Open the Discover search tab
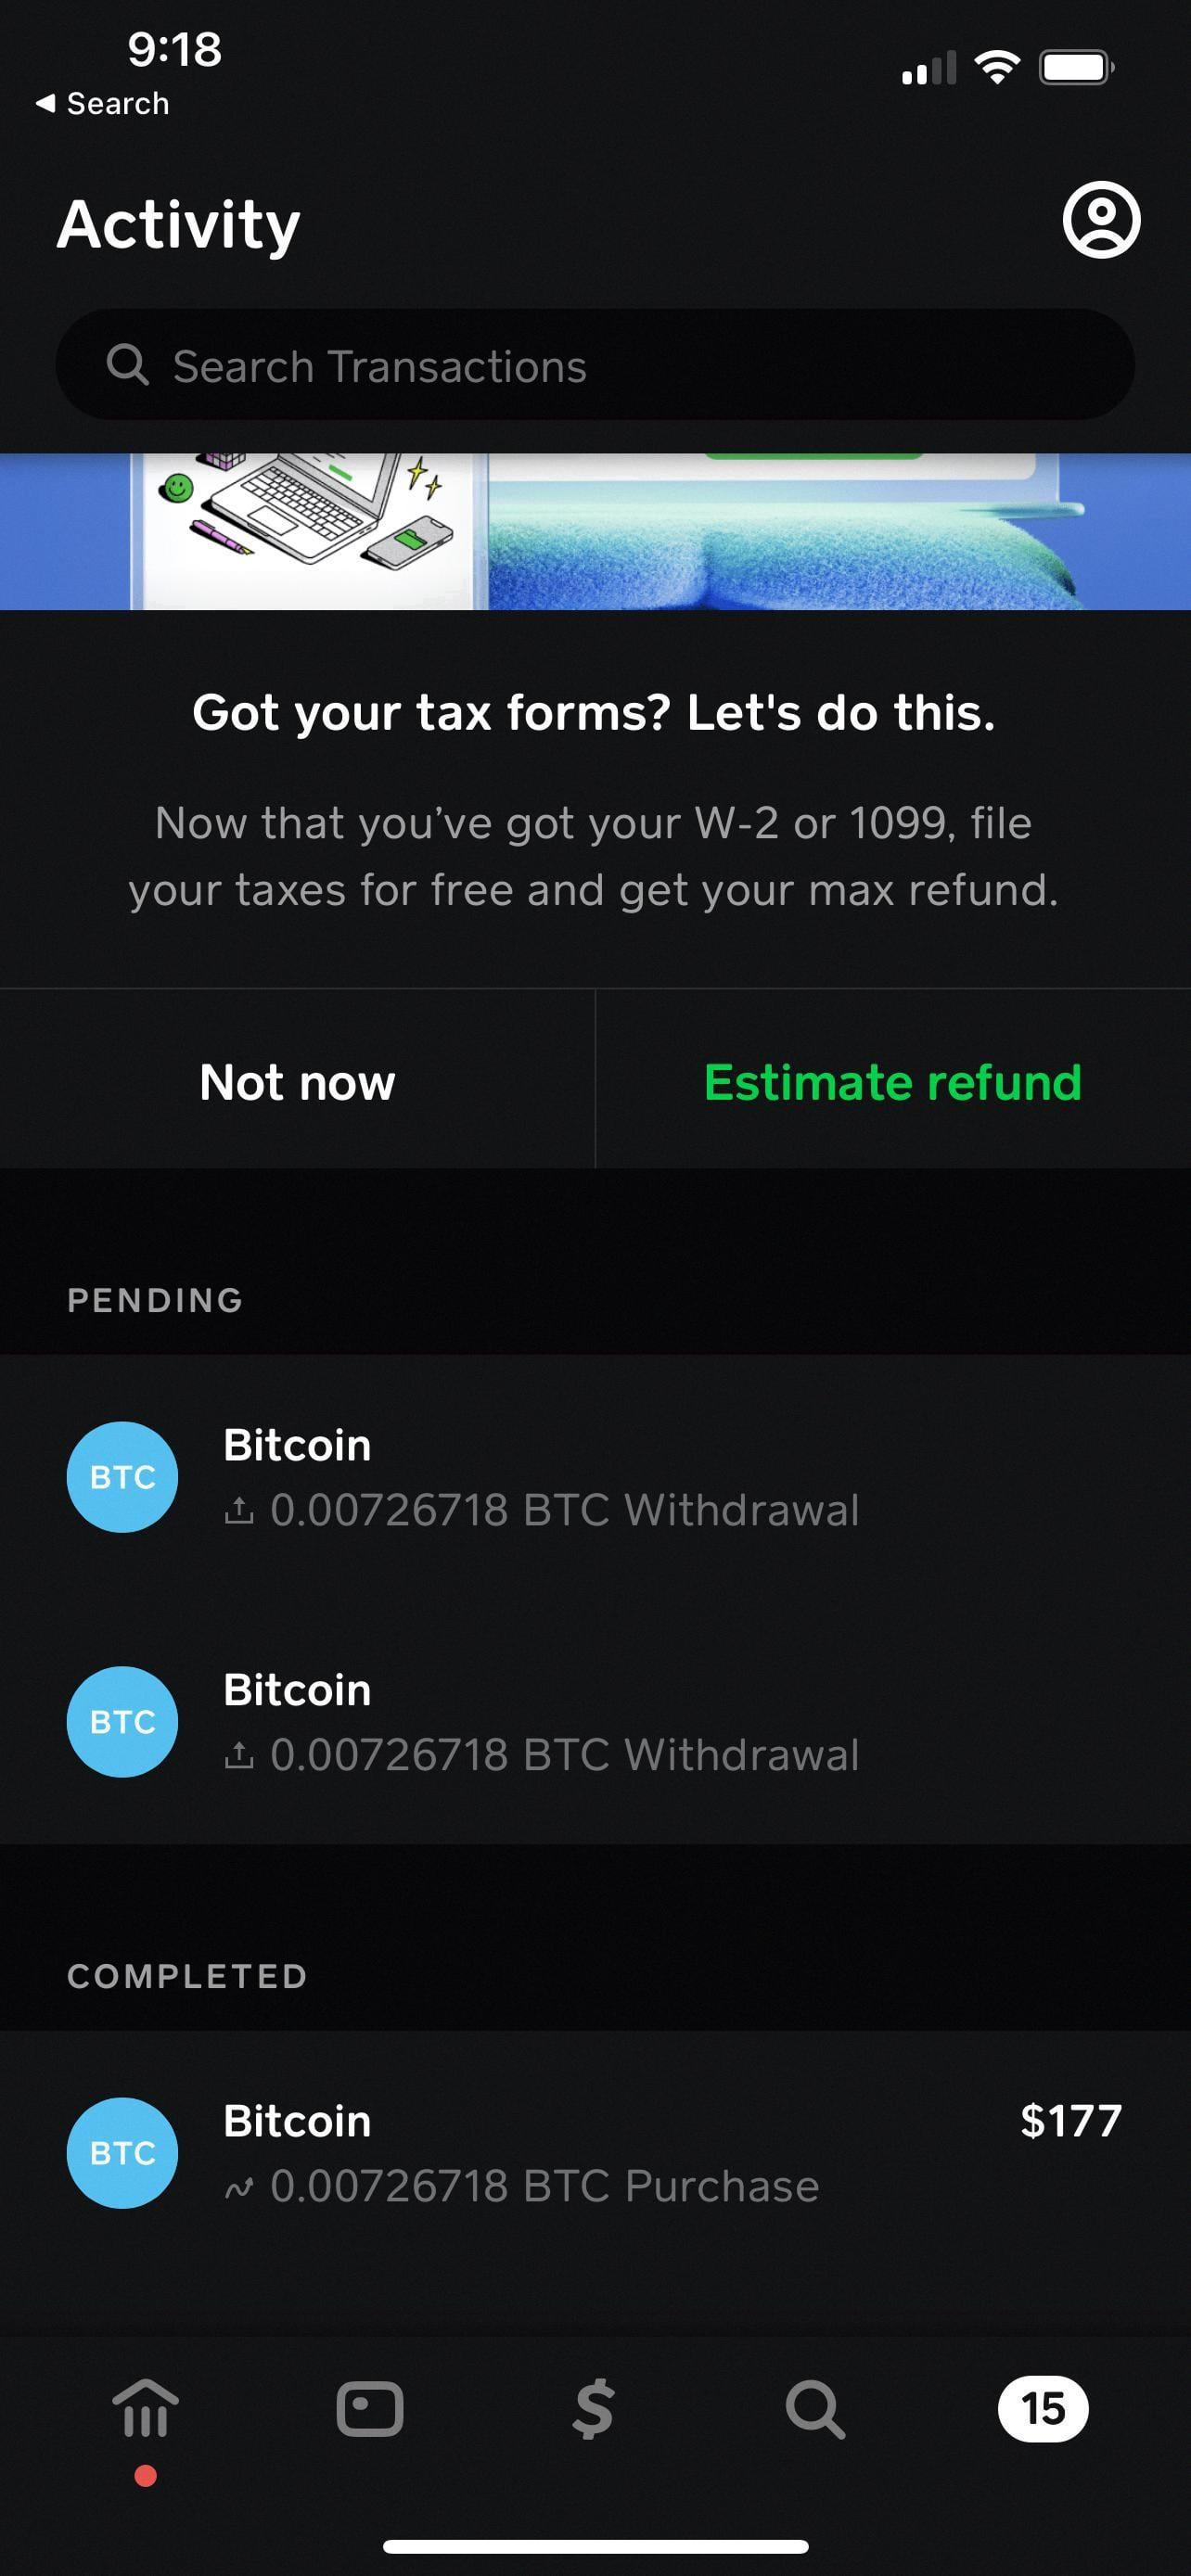Viewport: 1191px width, 2576px height. (816, 2408)
